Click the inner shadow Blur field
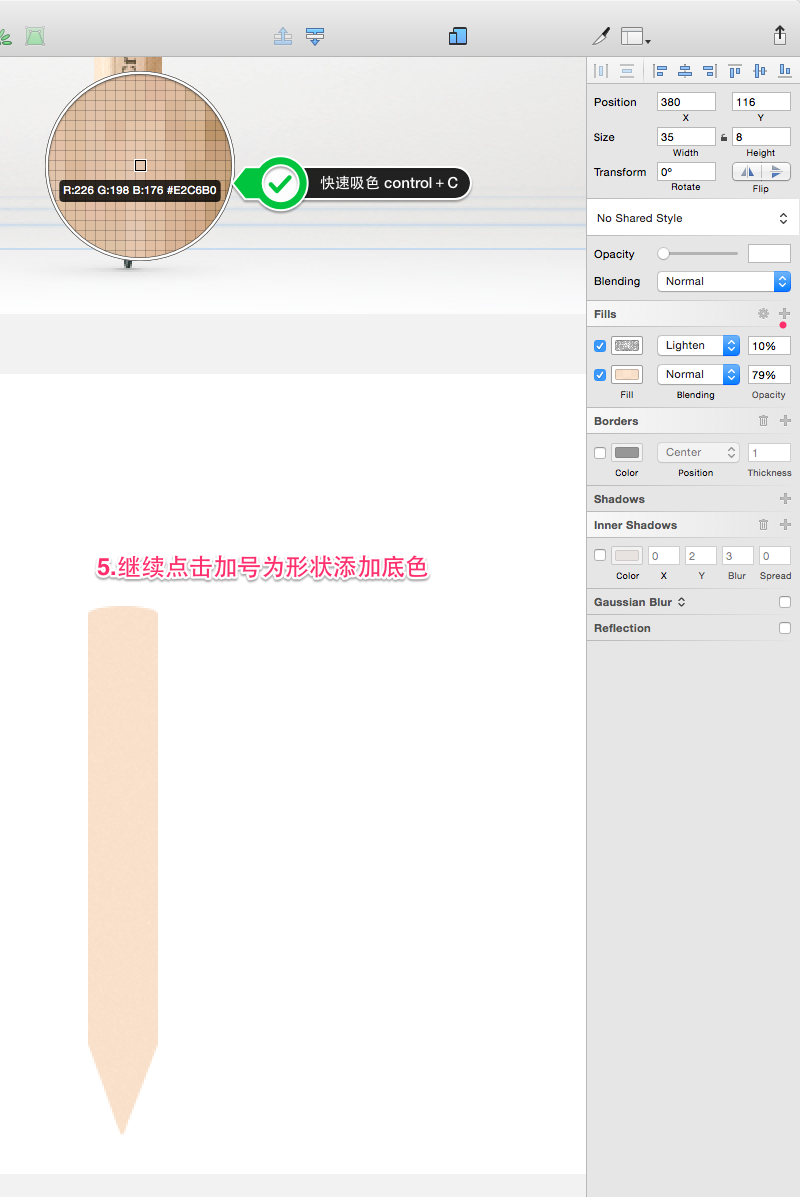Image resolution: width=800 pixels, height=1197 pixels. [x=737, y=556]
